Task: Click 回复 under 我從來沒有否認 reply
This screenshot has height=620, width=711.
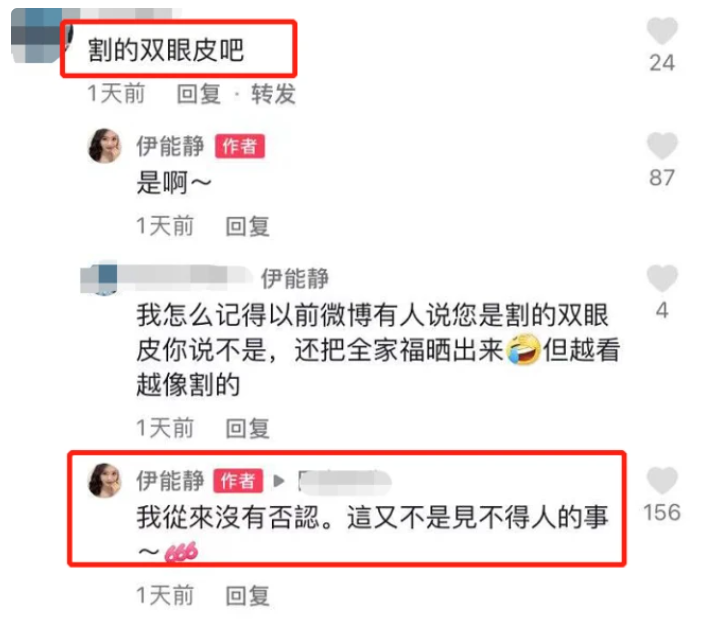Action: [248, 596]
